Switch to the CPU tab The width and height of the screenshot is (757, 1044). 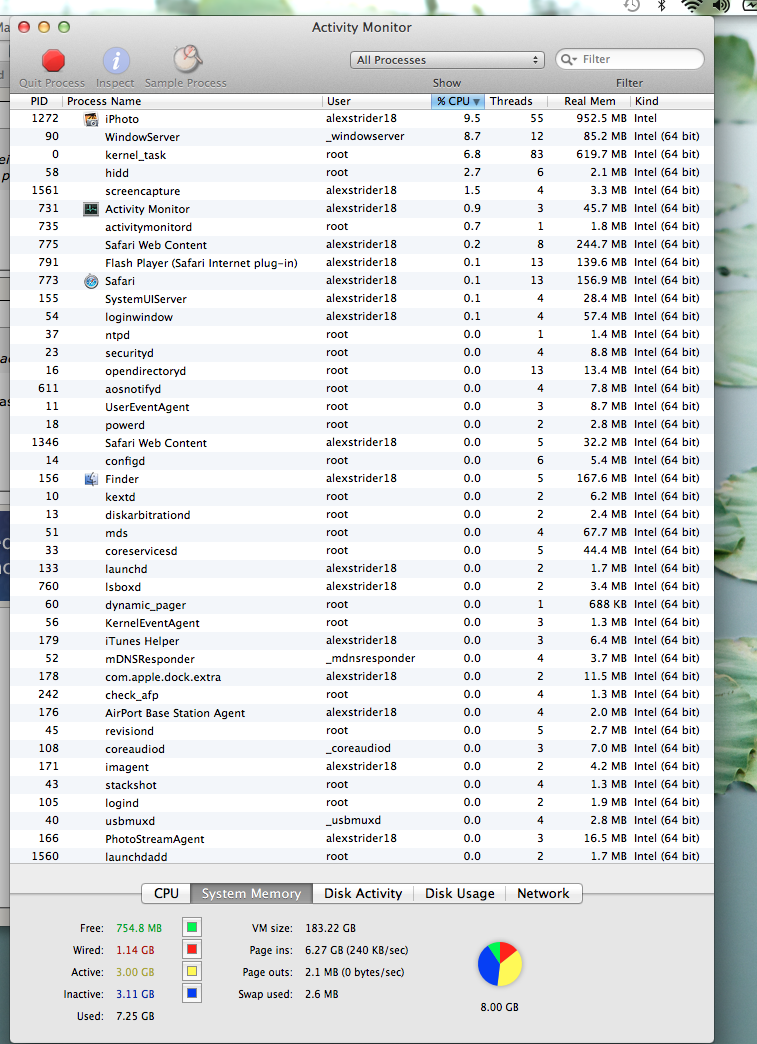click(x=166, y=894)
